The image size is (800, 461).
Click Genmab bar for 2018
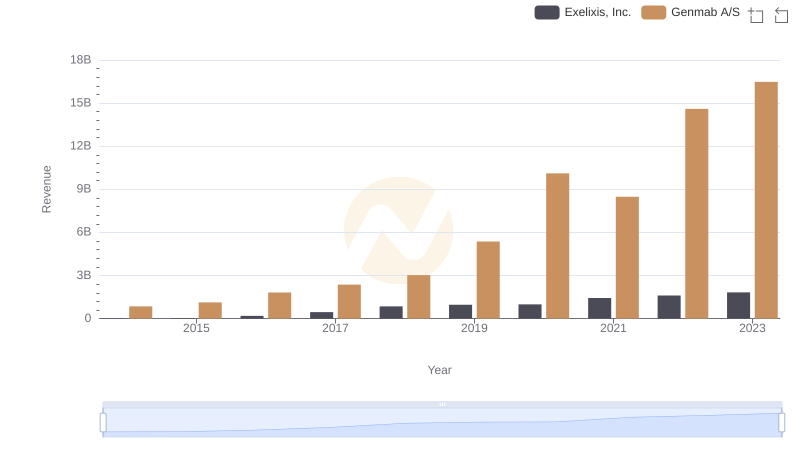click(x=418, y=297)
